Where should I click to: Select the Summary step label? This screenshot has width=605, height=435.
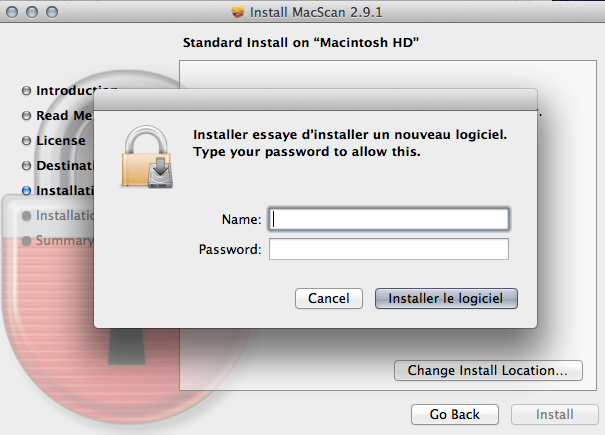(x=64, y=241)
